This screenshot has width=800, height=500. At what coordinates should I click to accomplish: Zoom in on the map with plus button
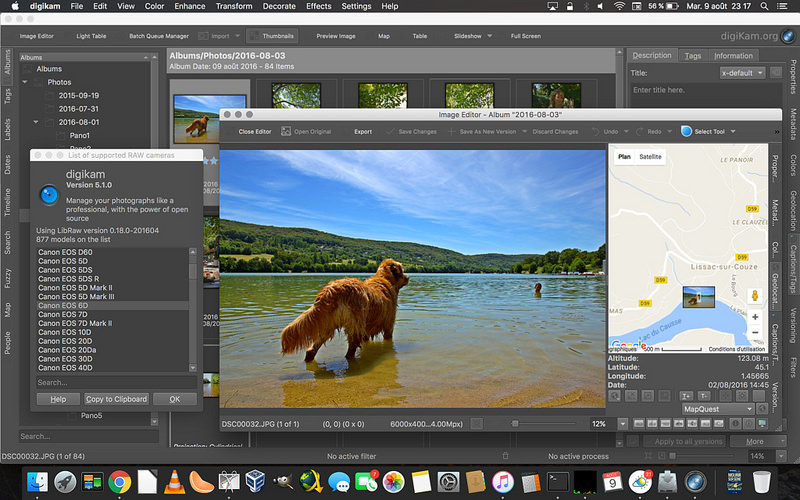(x=755, y=317)
